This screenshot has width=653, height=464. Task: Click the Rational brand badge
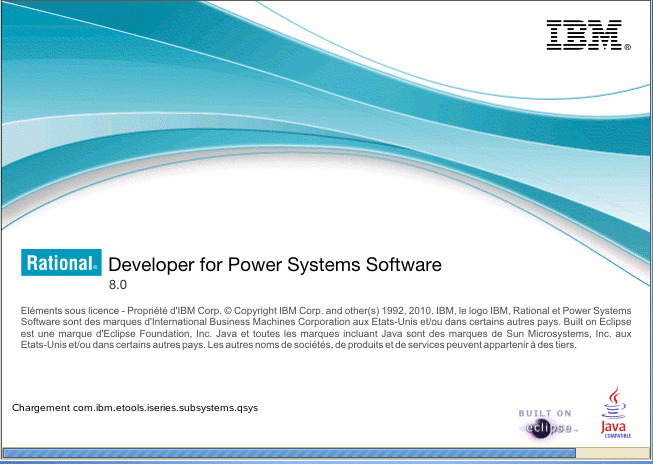(x=61, y=262)
